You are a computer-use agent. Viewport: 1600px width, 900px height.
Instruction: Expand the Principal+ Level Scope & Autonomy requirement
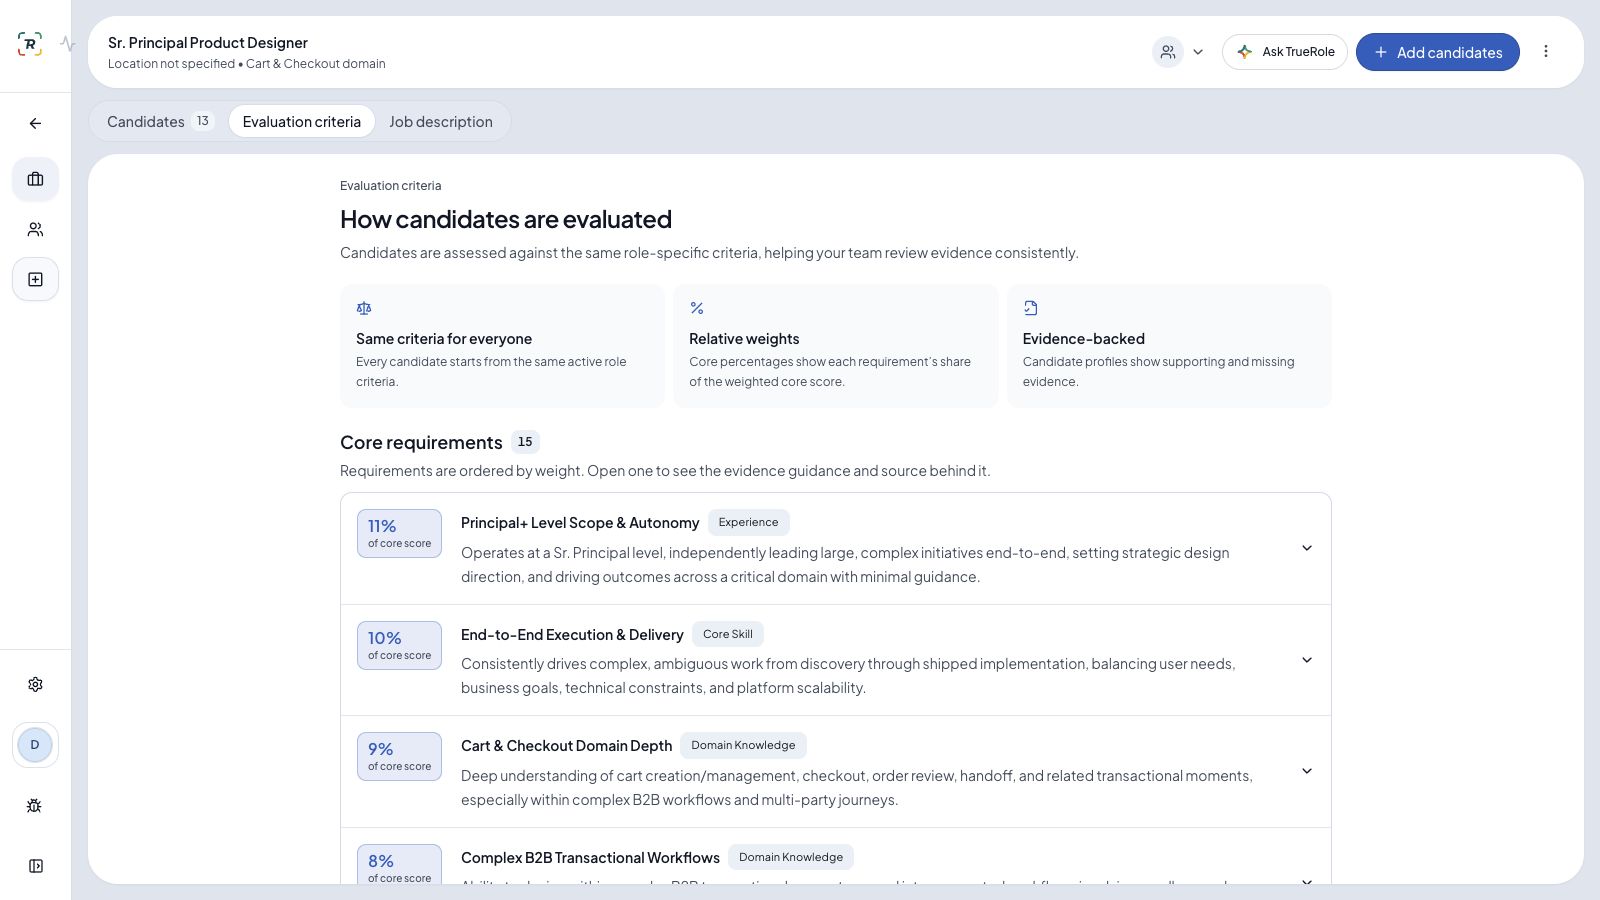[1306, 548]
